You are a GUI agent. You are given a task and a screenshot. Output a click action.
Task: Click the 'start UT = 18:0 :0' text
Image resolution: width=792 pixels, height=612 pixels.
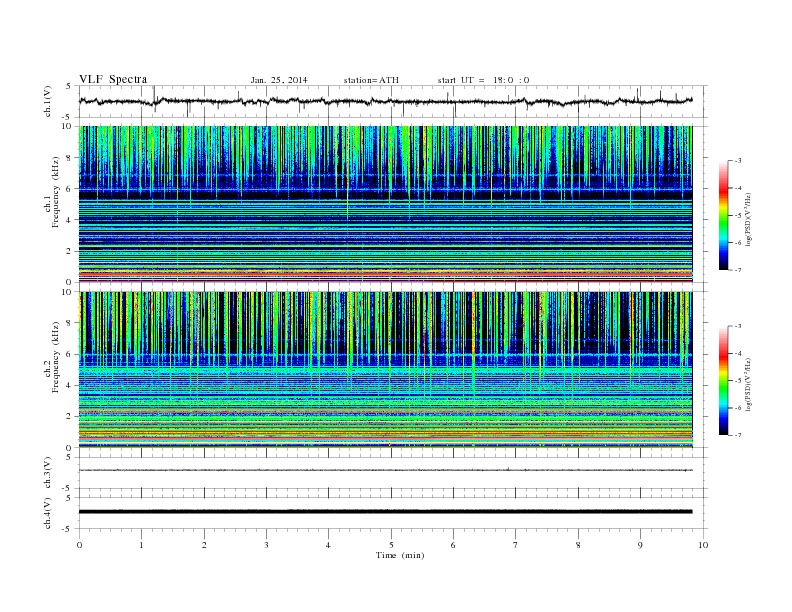click(483, 80)
